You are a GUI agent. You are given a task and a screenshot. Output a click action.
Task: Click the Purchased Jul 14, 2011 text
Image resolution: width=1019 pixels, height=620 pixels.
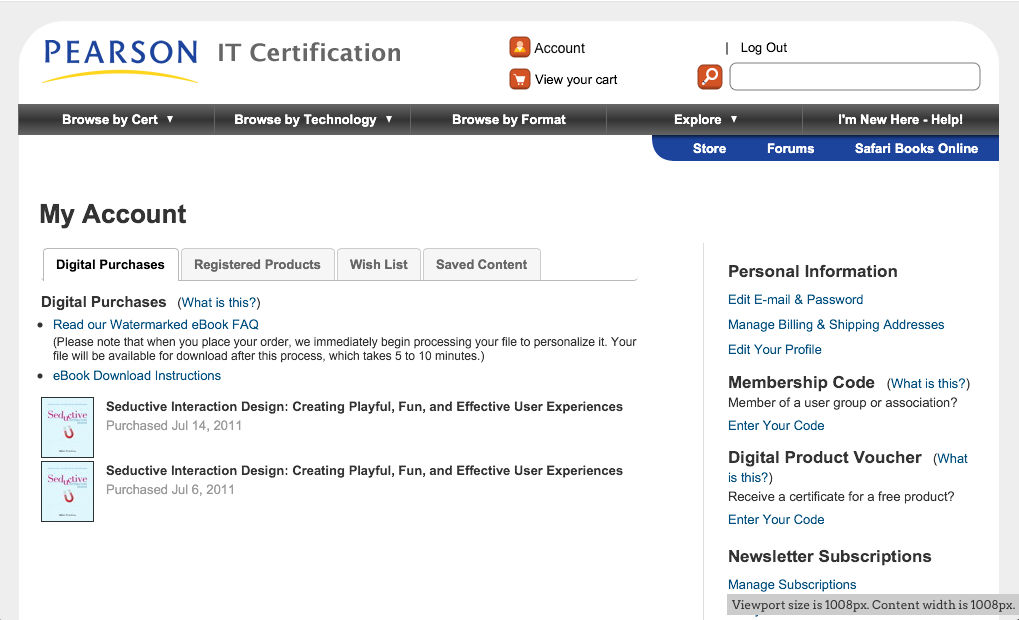(174, 426)
